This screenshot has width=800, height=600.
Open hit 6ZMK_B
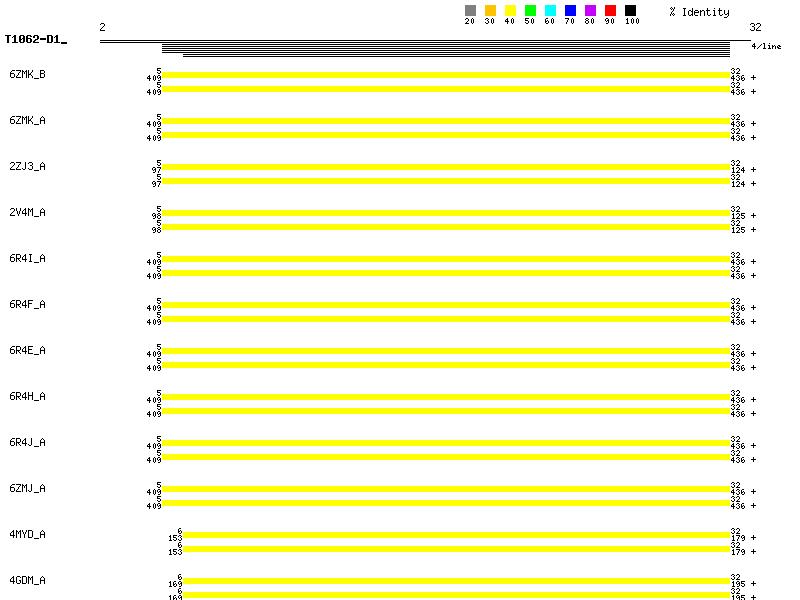(x=27, y=75)
